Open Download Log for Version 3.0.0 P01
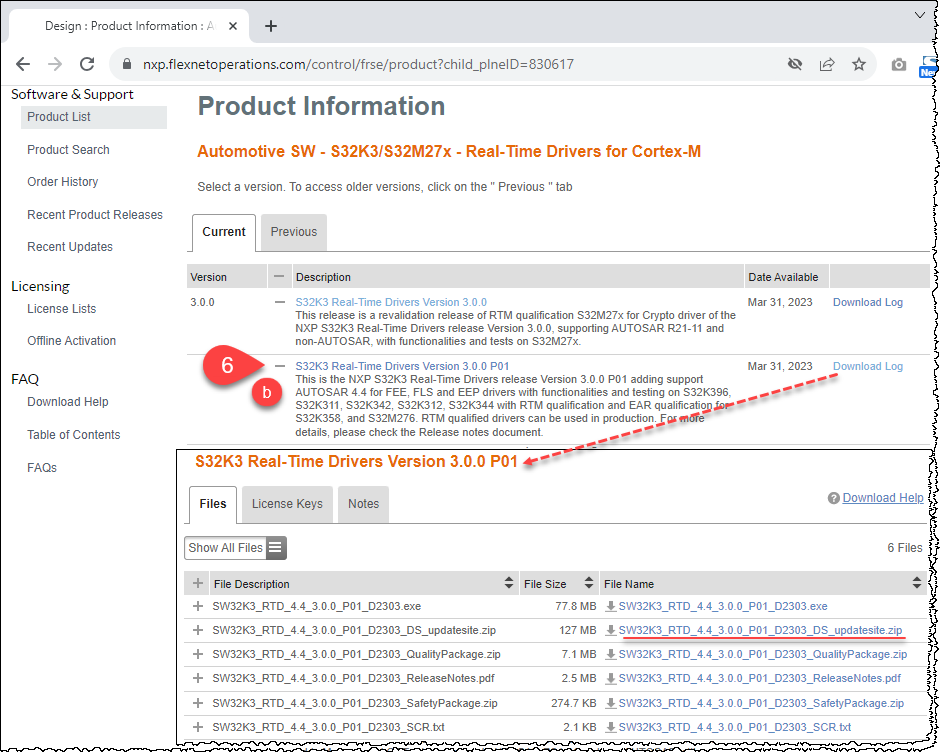 pyautogui.click(x=867, y=366)
